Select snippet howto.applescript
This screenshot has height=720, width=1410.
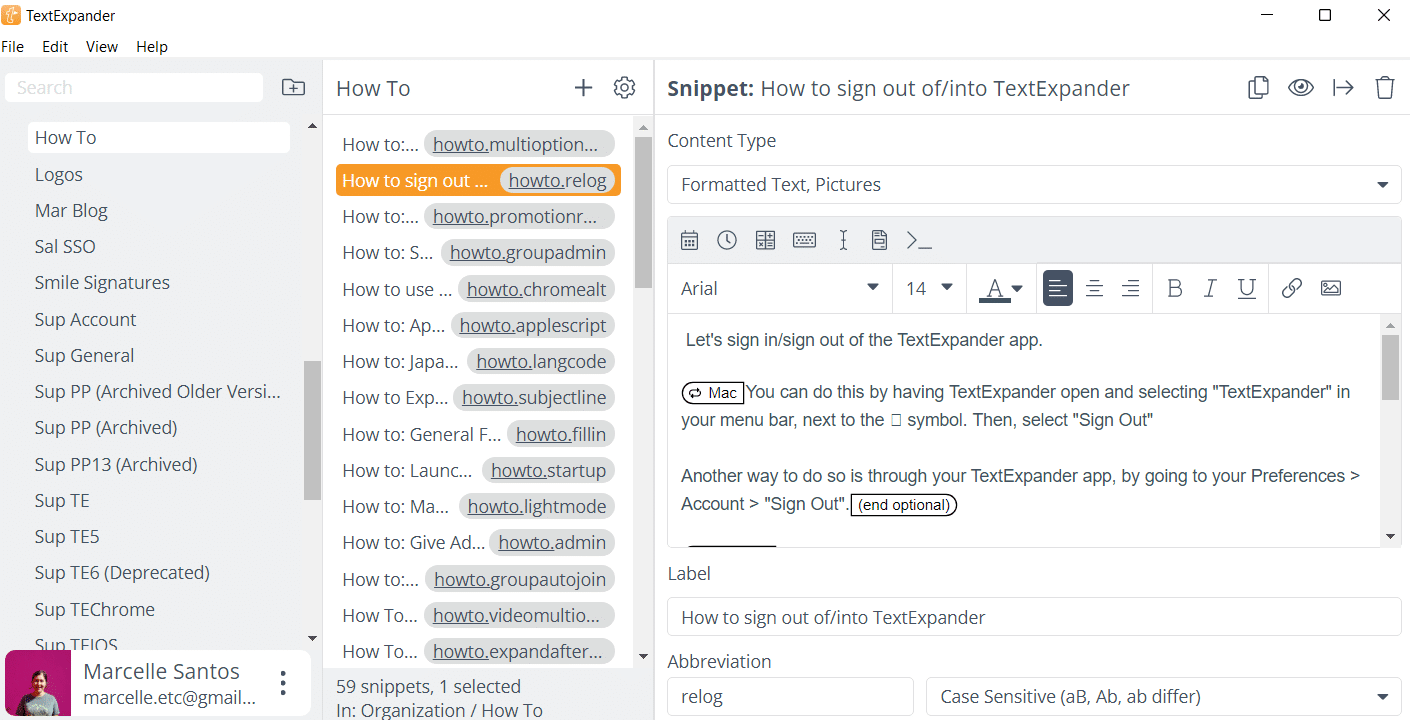pos(478,325)
